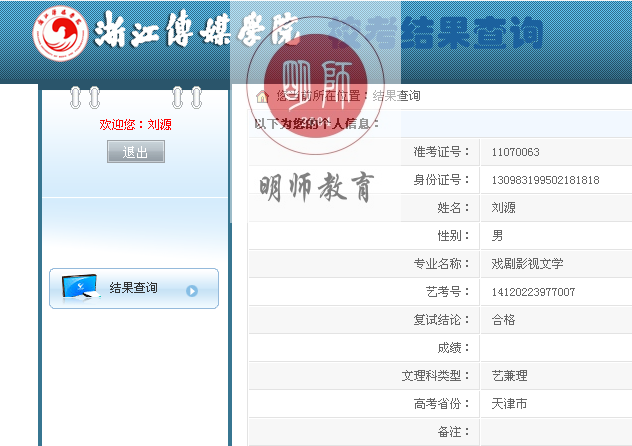Click the heading 以下为您的个人信息
The image size is (632, 446).
click(x=317, y=123)
